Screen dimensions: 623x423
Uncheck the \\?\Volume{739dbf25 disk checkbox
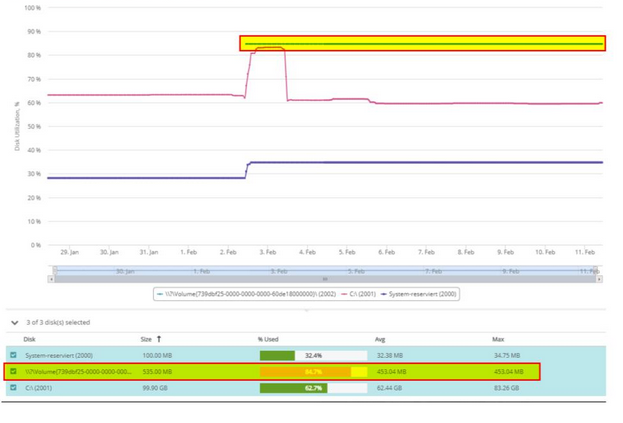pyautogui.click(x=14, y=371)
